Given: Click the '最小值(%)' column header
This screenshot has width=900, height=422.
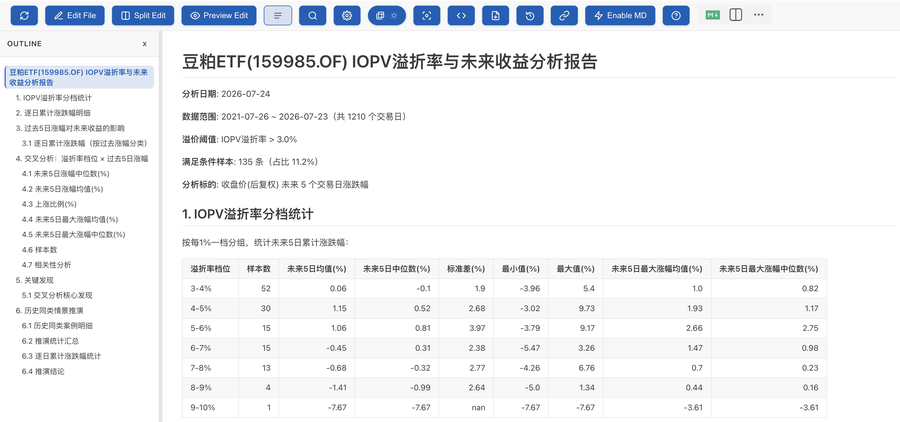Looking at the screenshot, I should [521, 269].
